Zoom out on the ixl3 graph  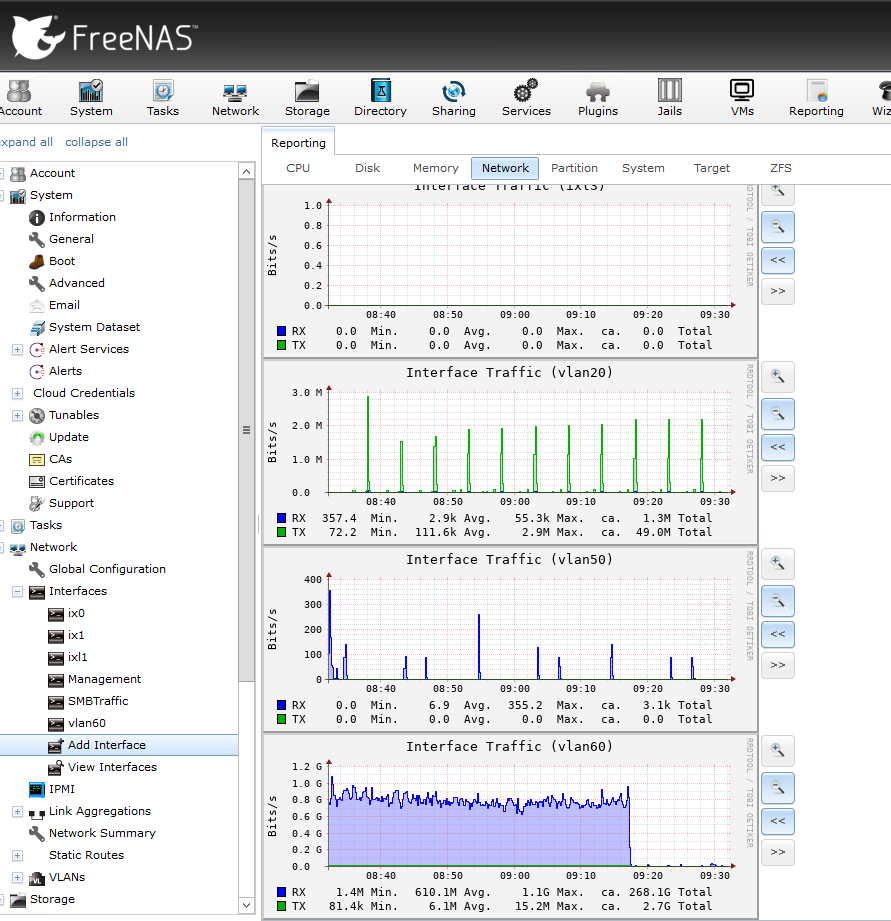tap(778, 227)
